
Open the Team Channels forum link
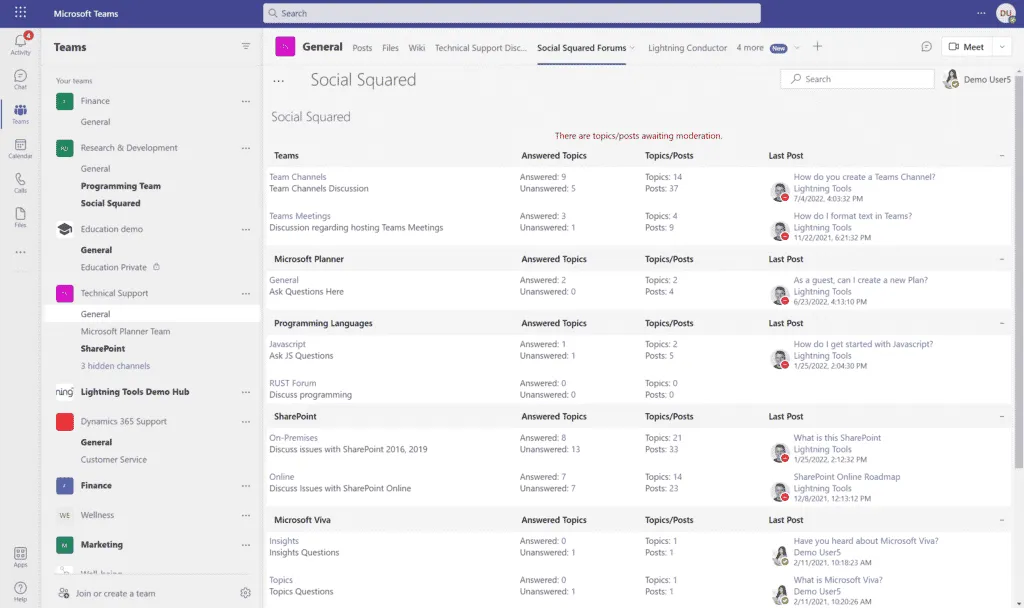point(298,177)
